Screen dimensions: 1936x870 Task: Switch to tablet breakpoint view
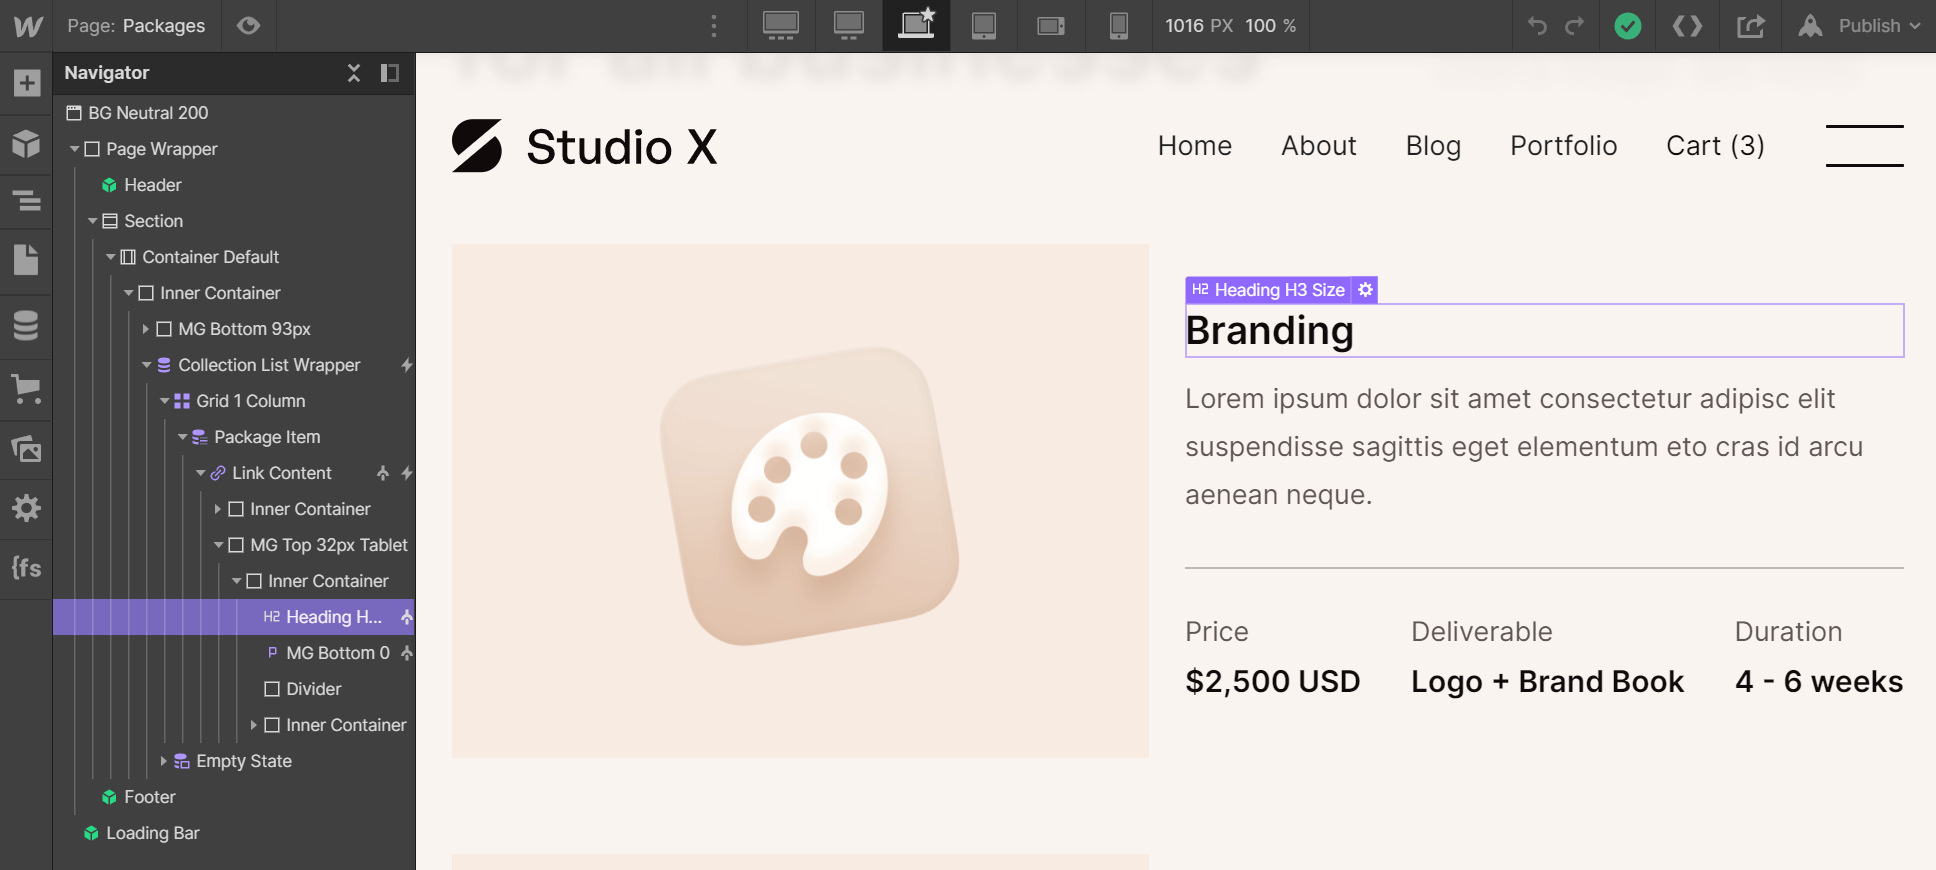(984, 26)
